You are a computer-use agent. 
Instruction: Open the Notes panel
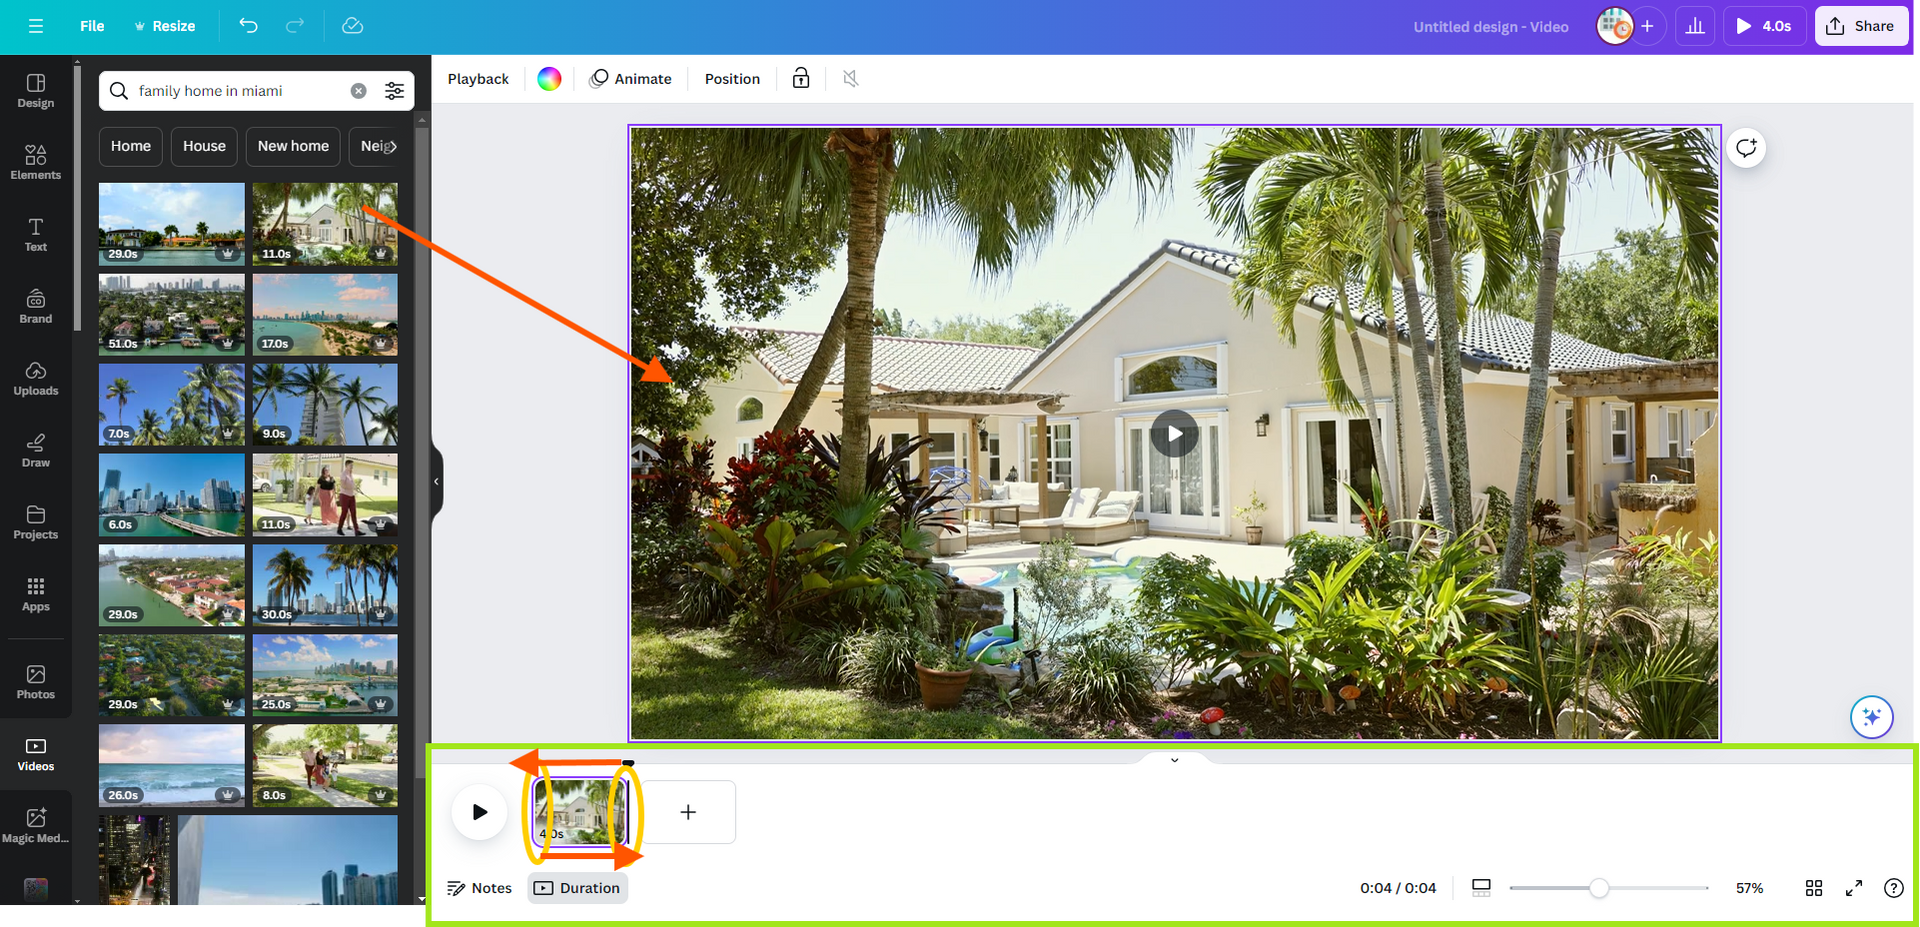[479, 888]
